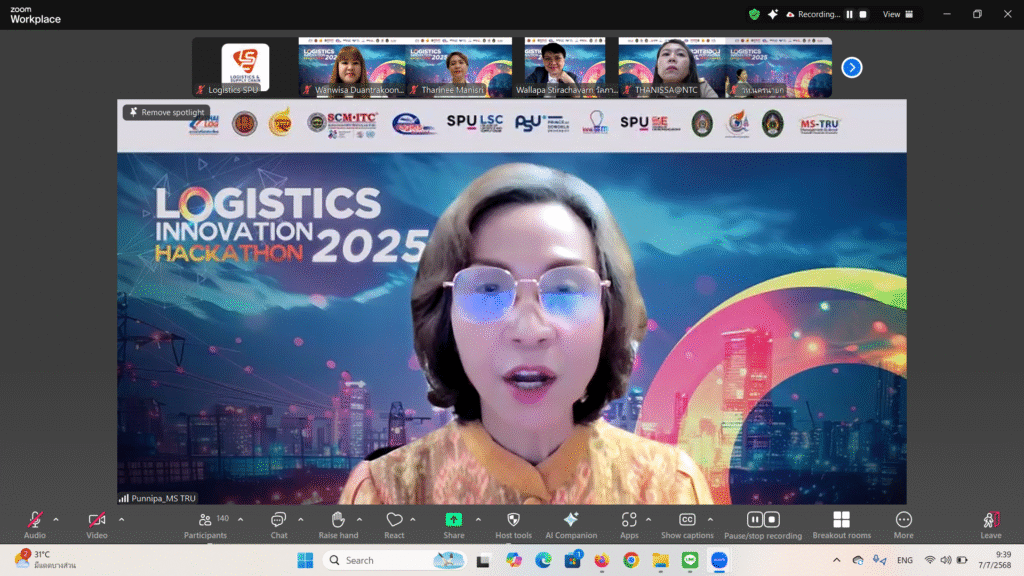Launch AI Companion from the toolbar

click(x=571, y=524)
